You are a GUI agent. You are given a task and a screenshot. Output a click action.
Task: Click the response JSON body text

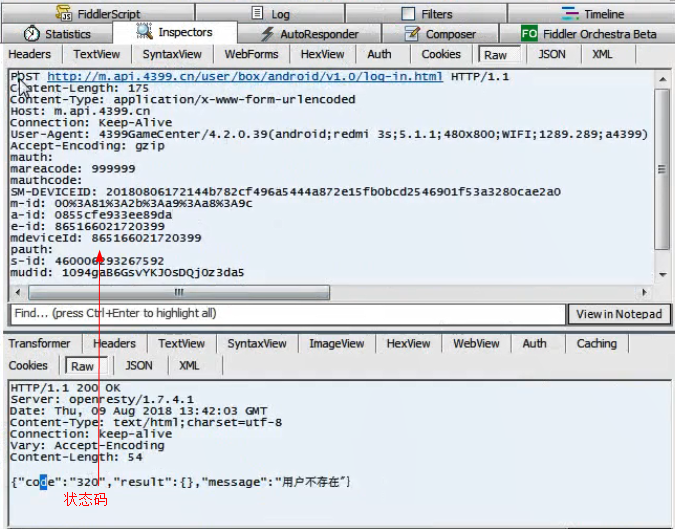[181, 482]
